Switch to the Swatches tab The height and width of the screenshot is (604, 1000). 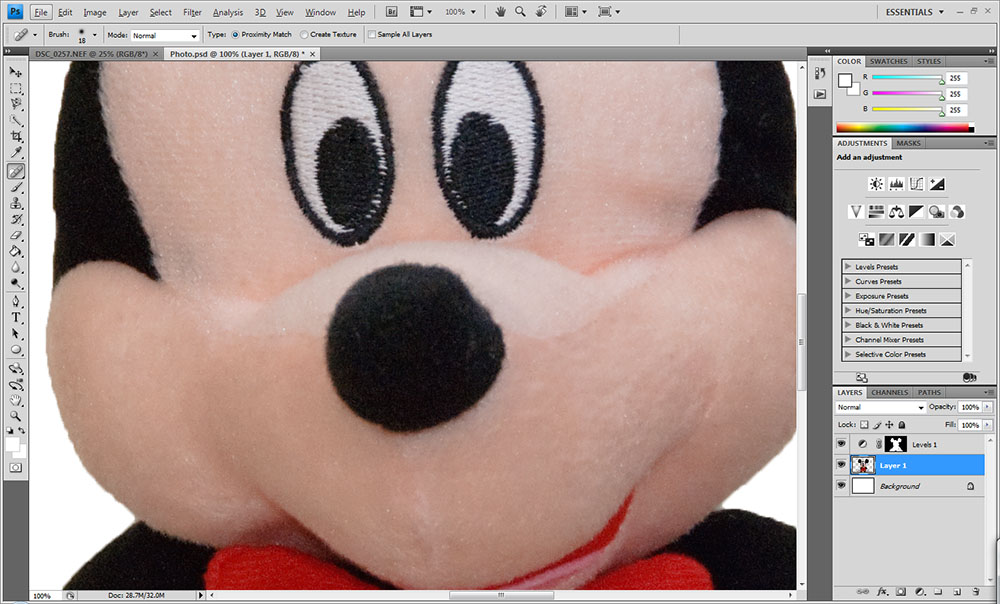tap(888, 61)
